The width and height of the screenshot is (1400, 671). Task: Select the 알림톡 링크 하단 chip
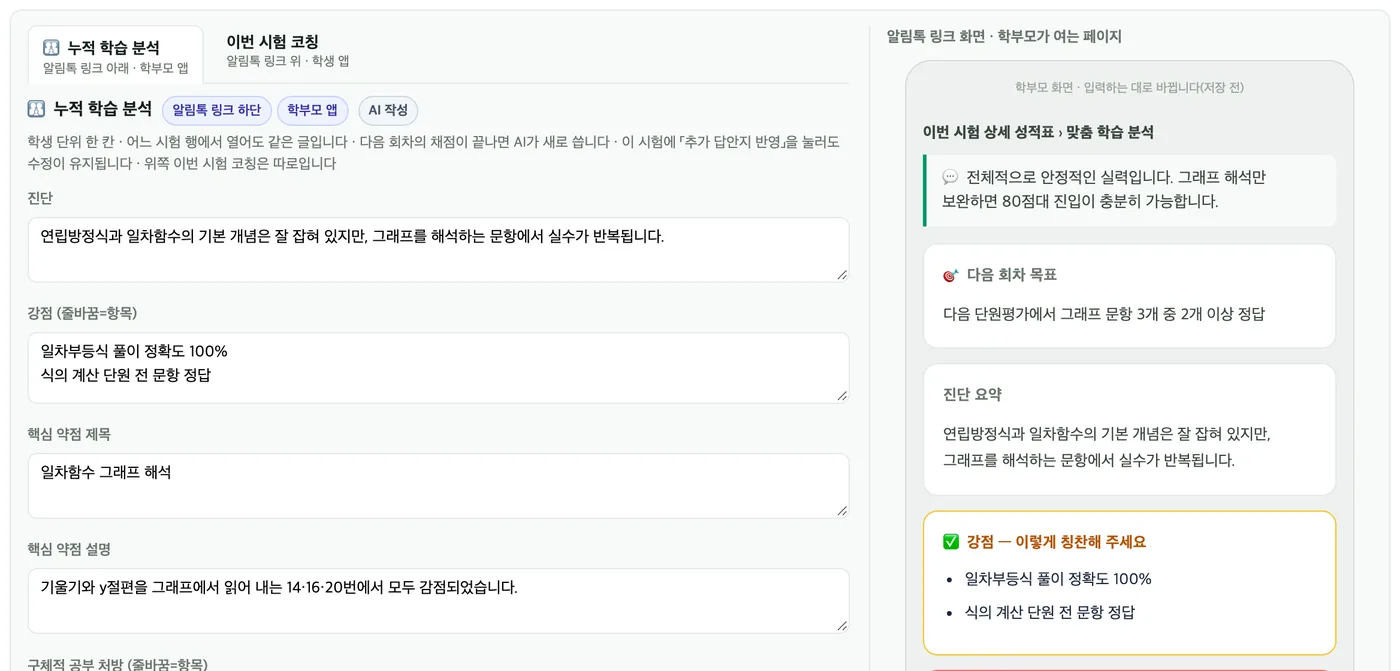217,110
